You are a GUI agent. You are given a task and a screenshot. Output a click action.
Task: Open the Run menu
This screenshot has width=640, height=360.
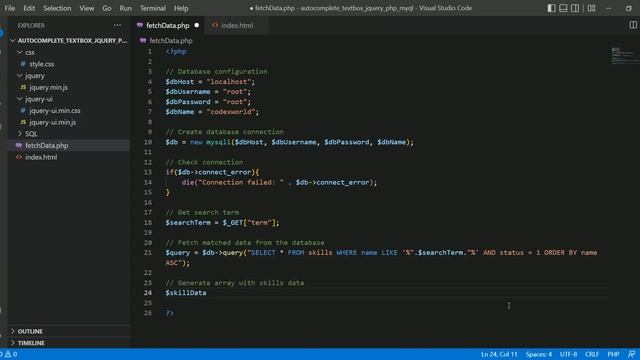pos(126,8)
